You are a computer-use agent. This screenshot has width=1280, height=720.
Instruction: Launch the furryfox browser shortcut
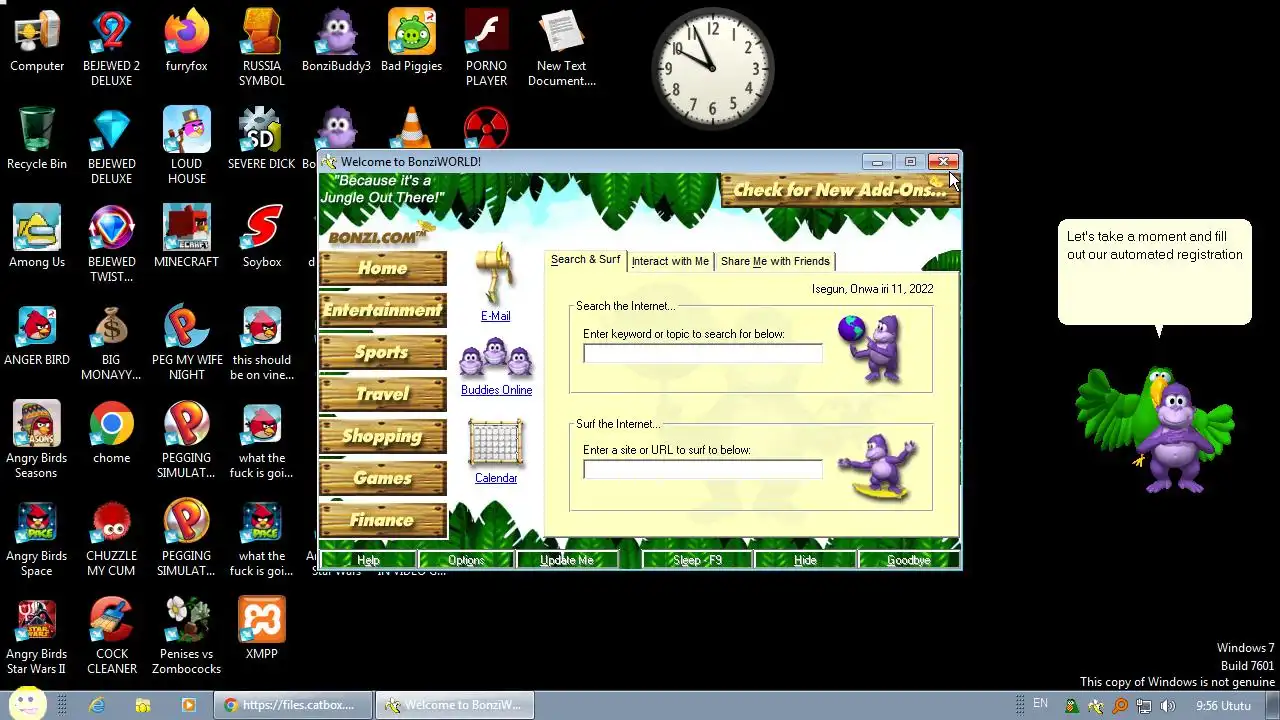(x=186, y=42)
